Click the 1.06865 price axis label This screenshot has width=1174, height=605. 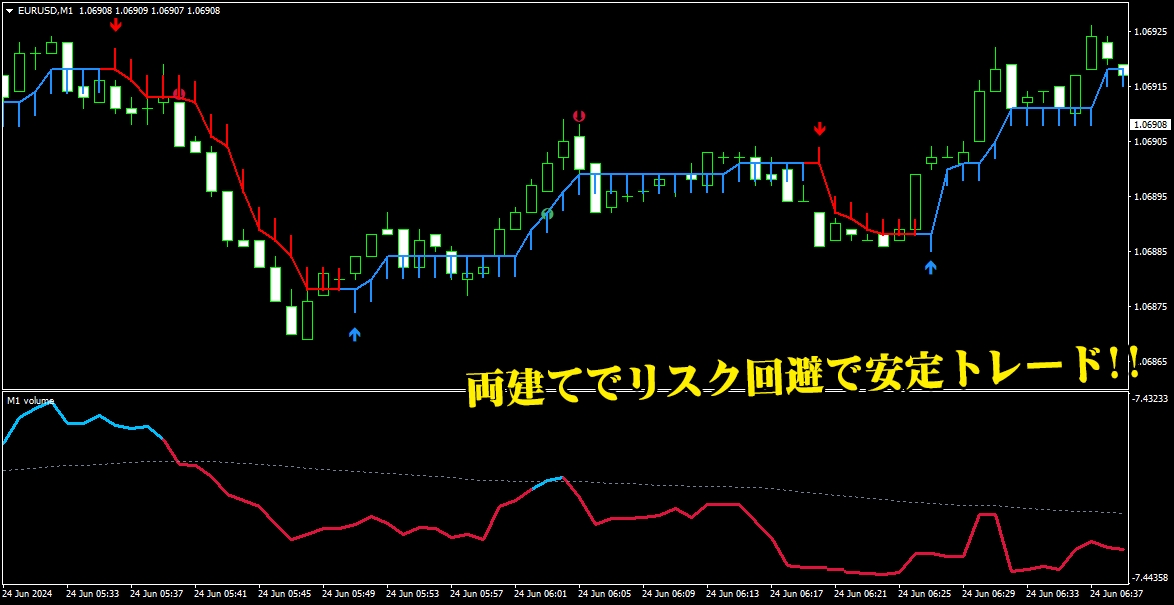(1151, 362)
